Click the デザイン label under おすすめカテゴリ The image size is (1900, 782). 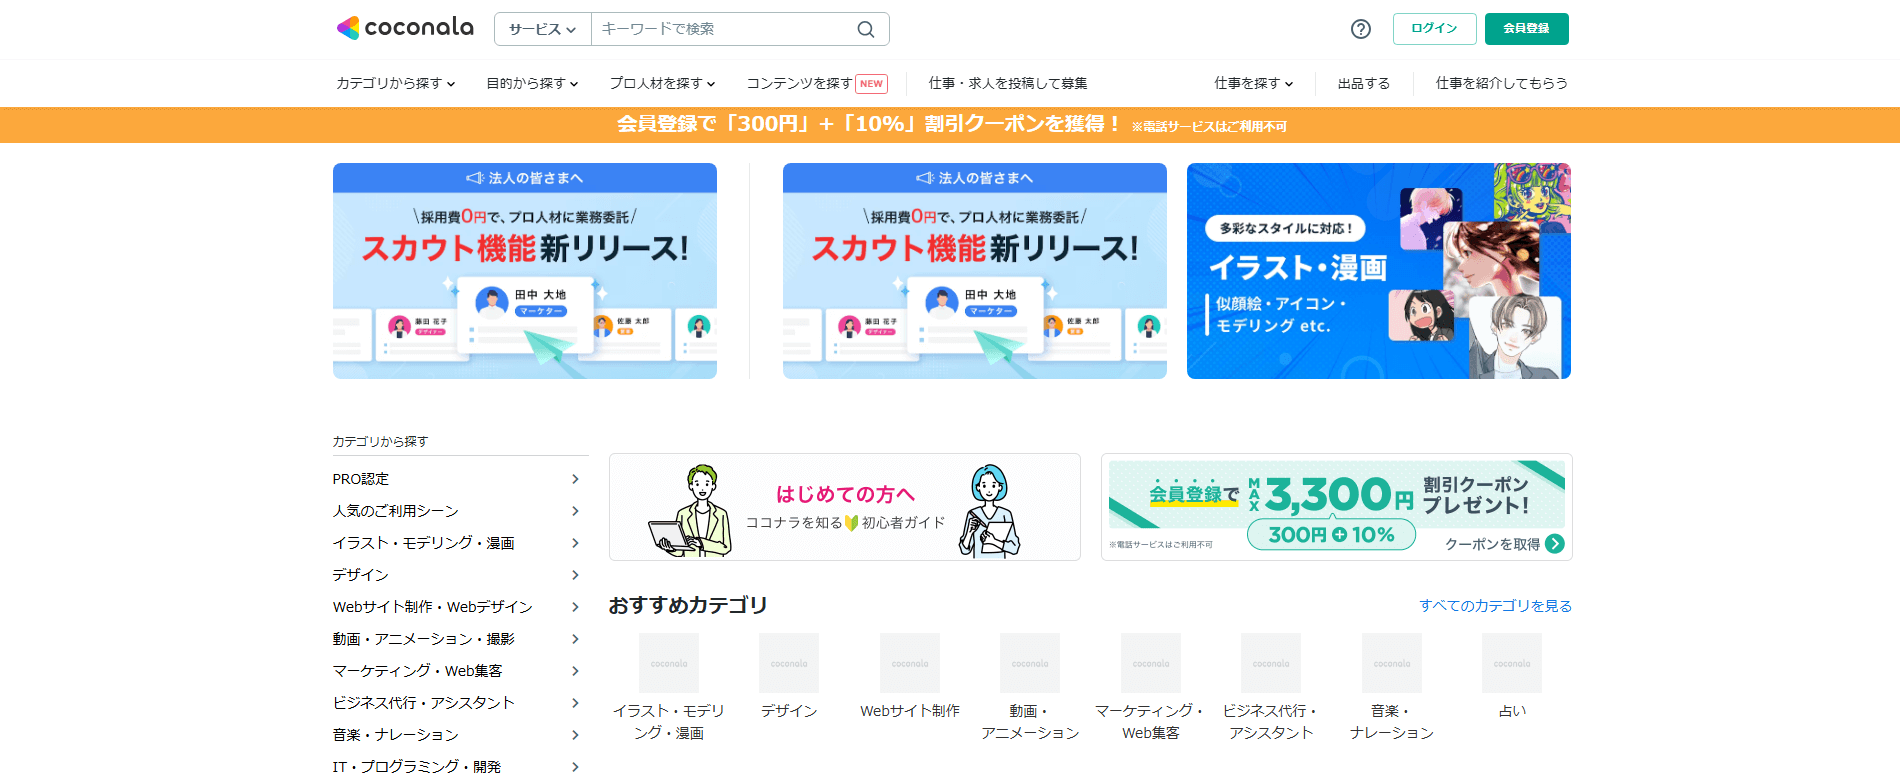pyautogui.click(x=789, y=711)
